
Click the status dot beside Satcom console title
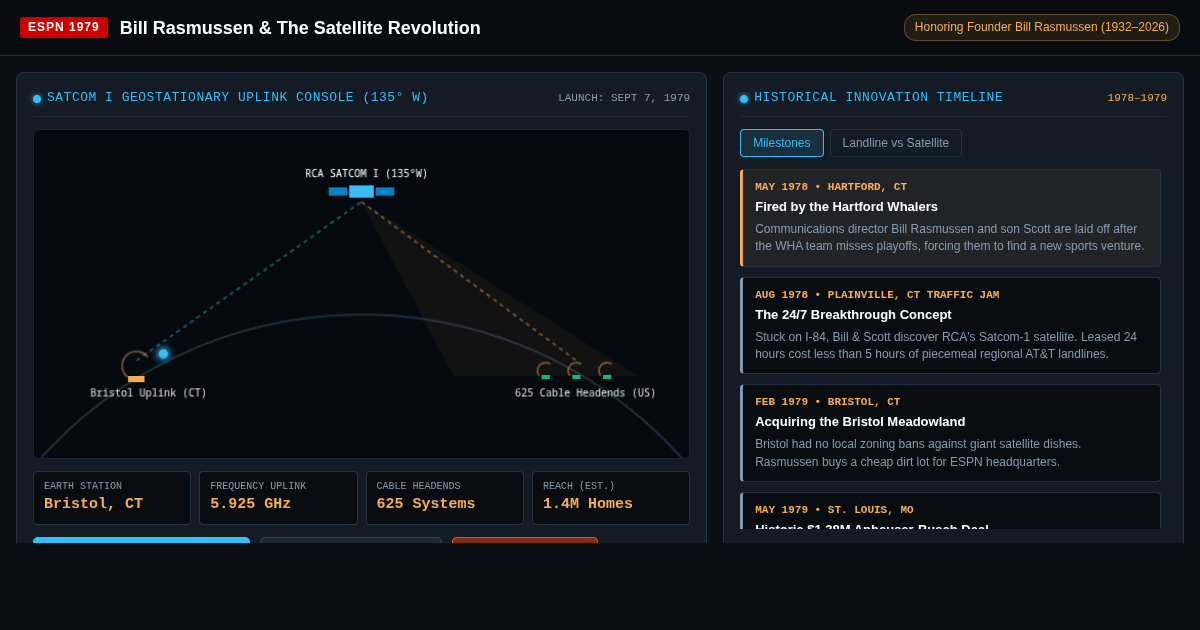click(x=37, y=99)
